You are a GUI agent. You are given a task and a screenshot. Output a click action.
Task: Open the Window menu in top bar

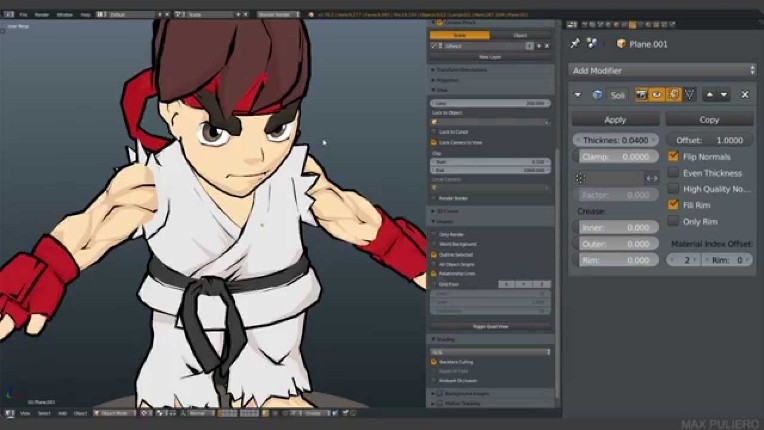[x=64, y=15]
